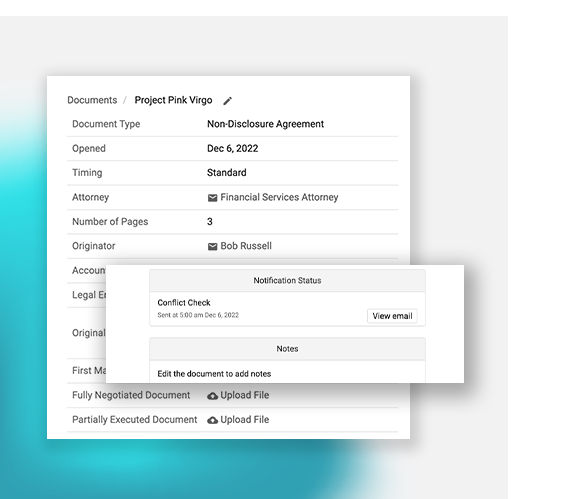Open the Financial Services Attorney contact link
The width and height of the screenshot is (585, 499).
click(x=279, y=197)
